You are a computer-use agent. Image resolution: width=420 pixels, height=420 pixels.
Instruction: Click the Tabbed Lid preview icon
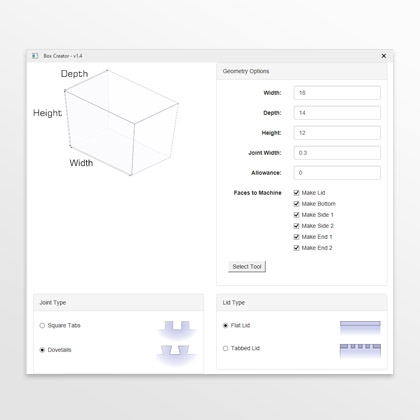pos(360,351)
